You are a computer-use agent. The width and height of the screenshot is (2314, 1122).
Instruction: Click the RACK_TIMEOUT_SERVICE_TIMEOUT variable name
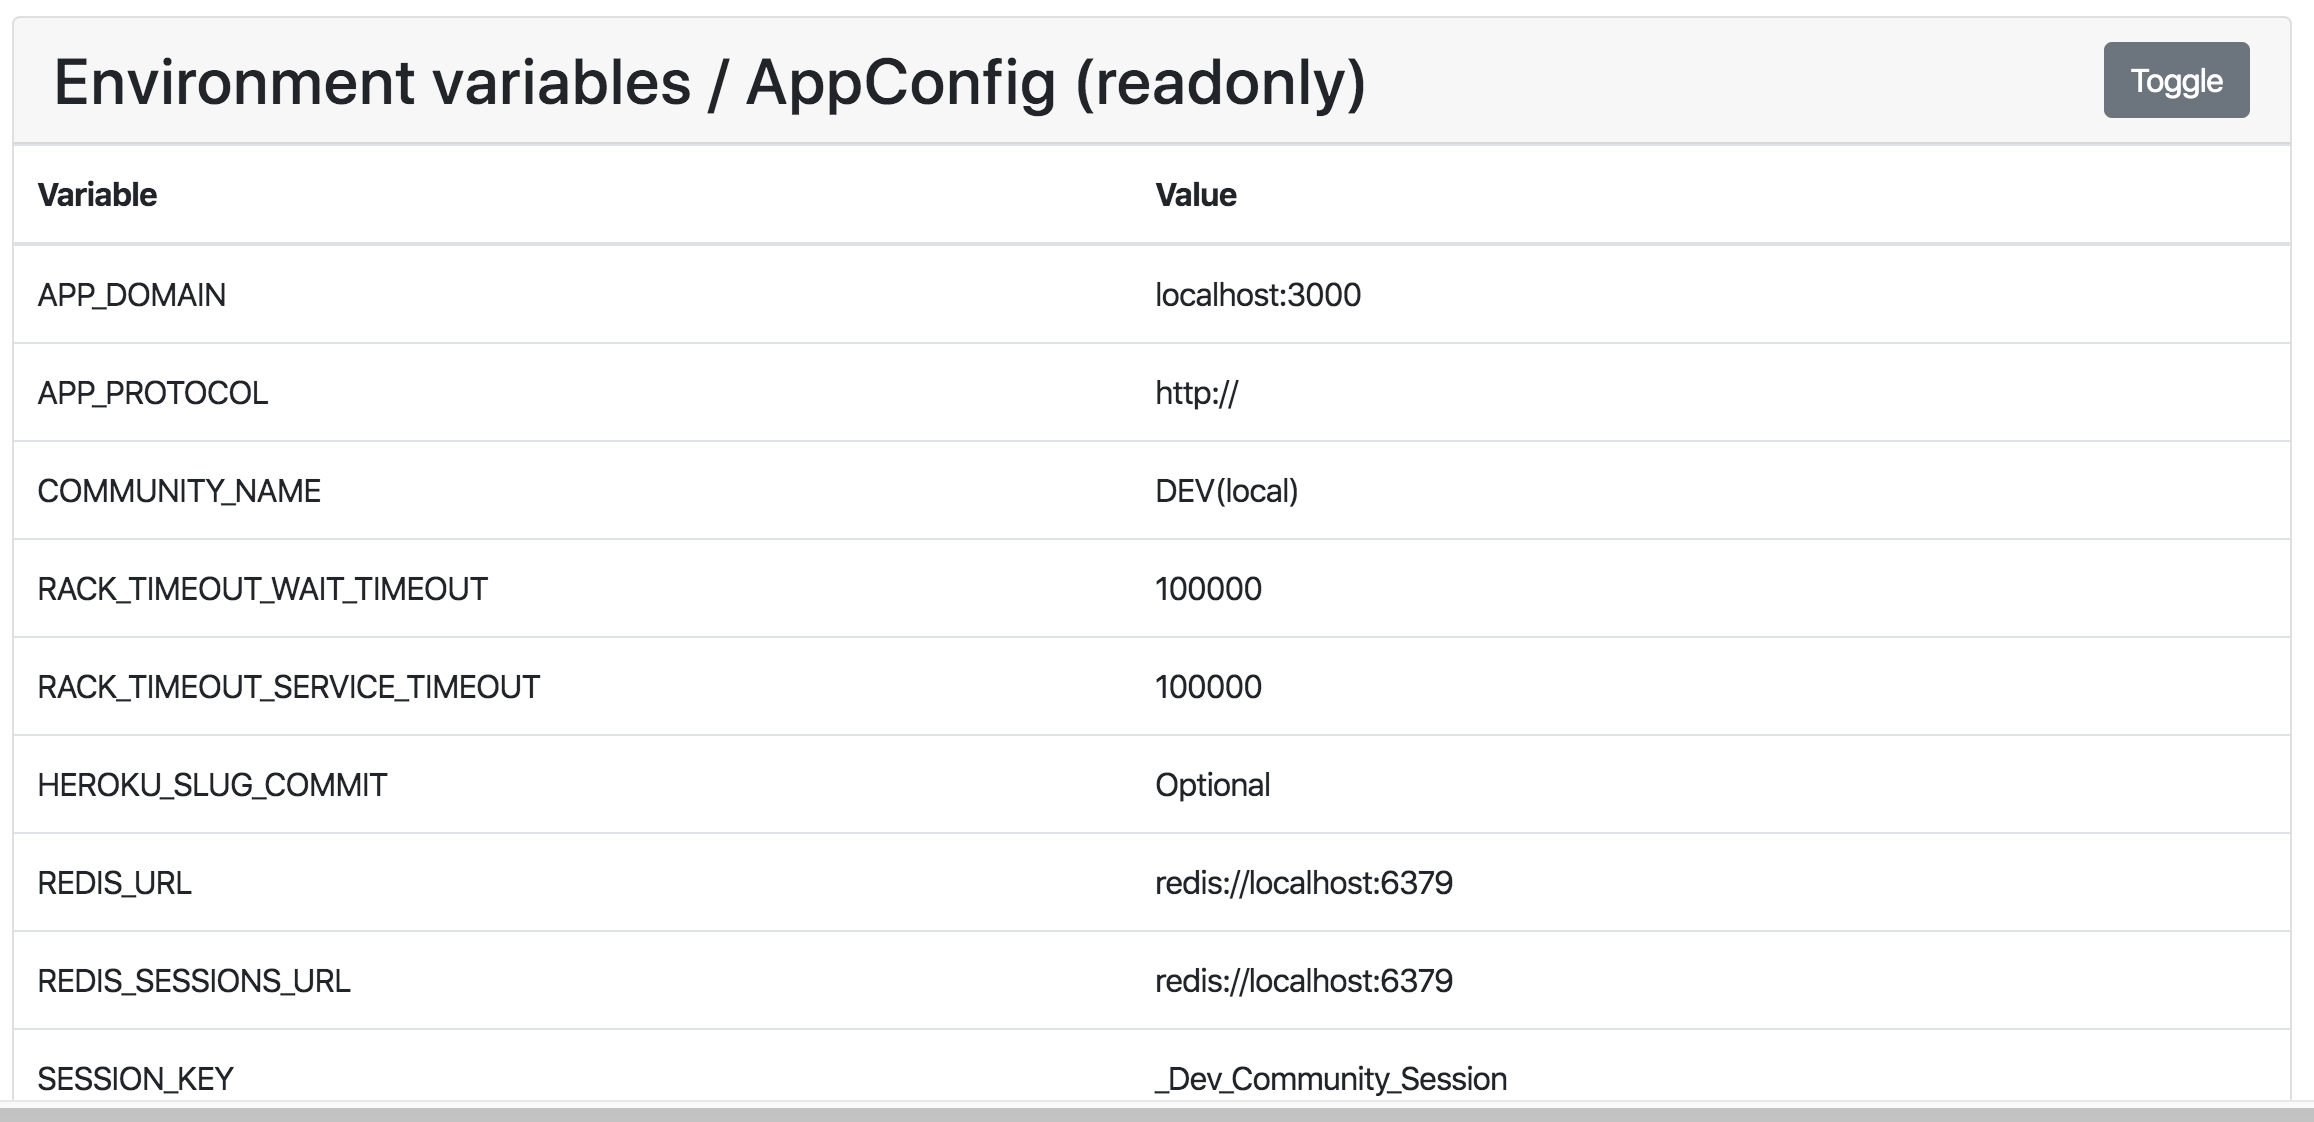pos(289,687)
